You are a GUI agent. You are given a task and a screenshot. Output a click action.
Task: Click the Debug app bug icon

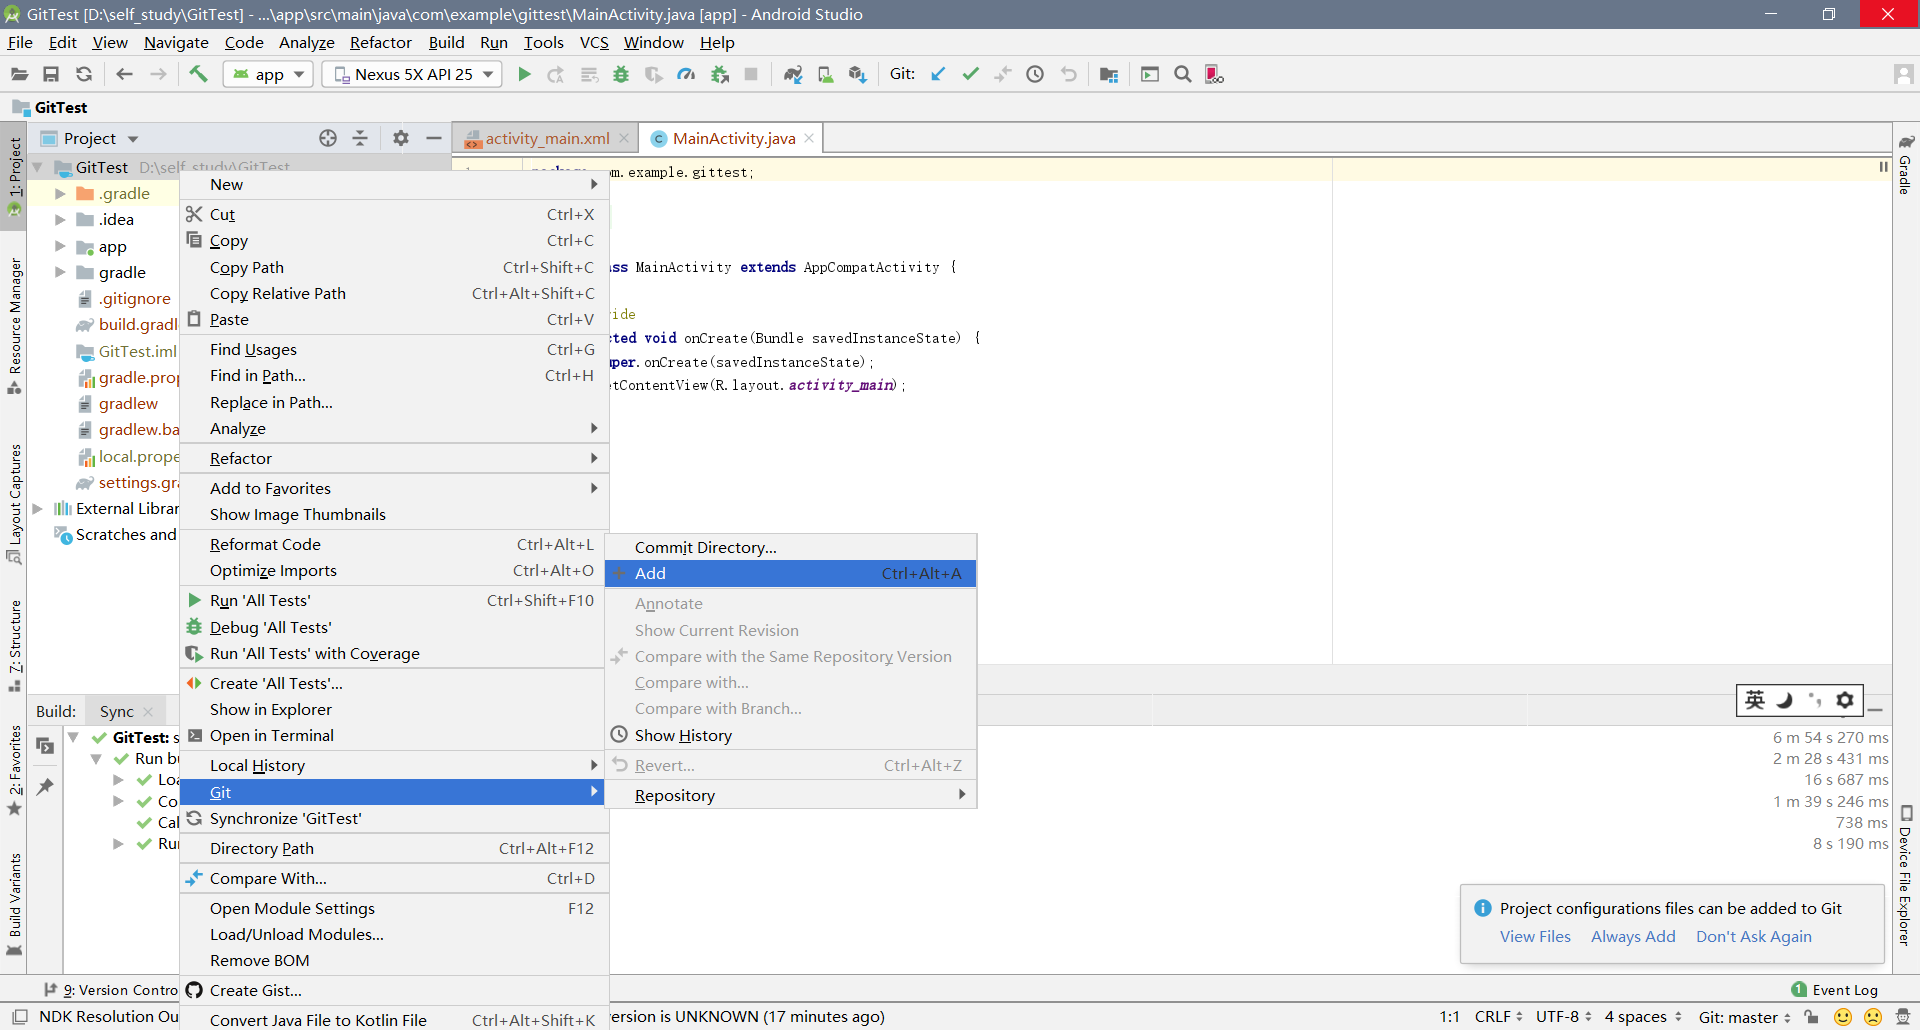click(621, 74)
